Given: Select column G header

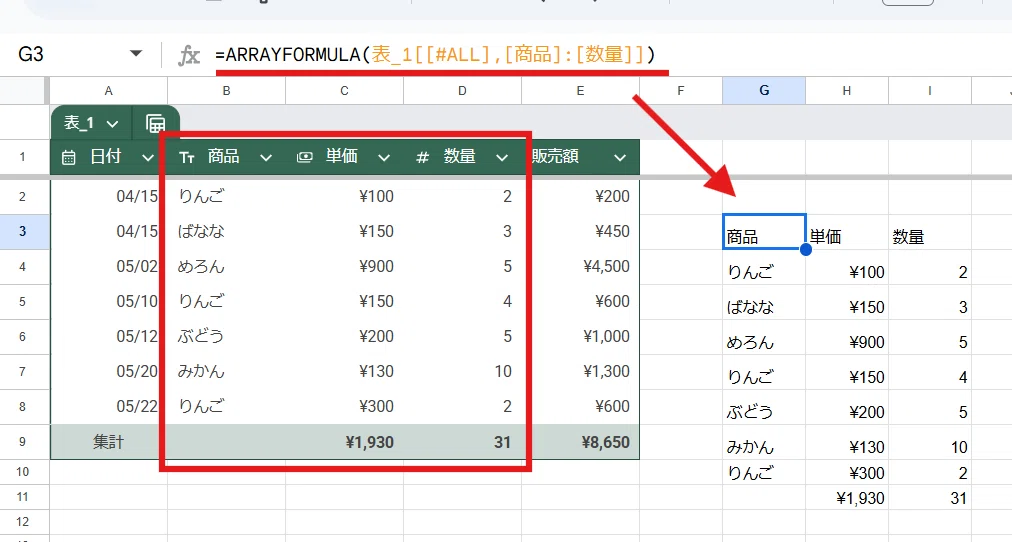Looking at the screenshot, I should click(764, 91).
